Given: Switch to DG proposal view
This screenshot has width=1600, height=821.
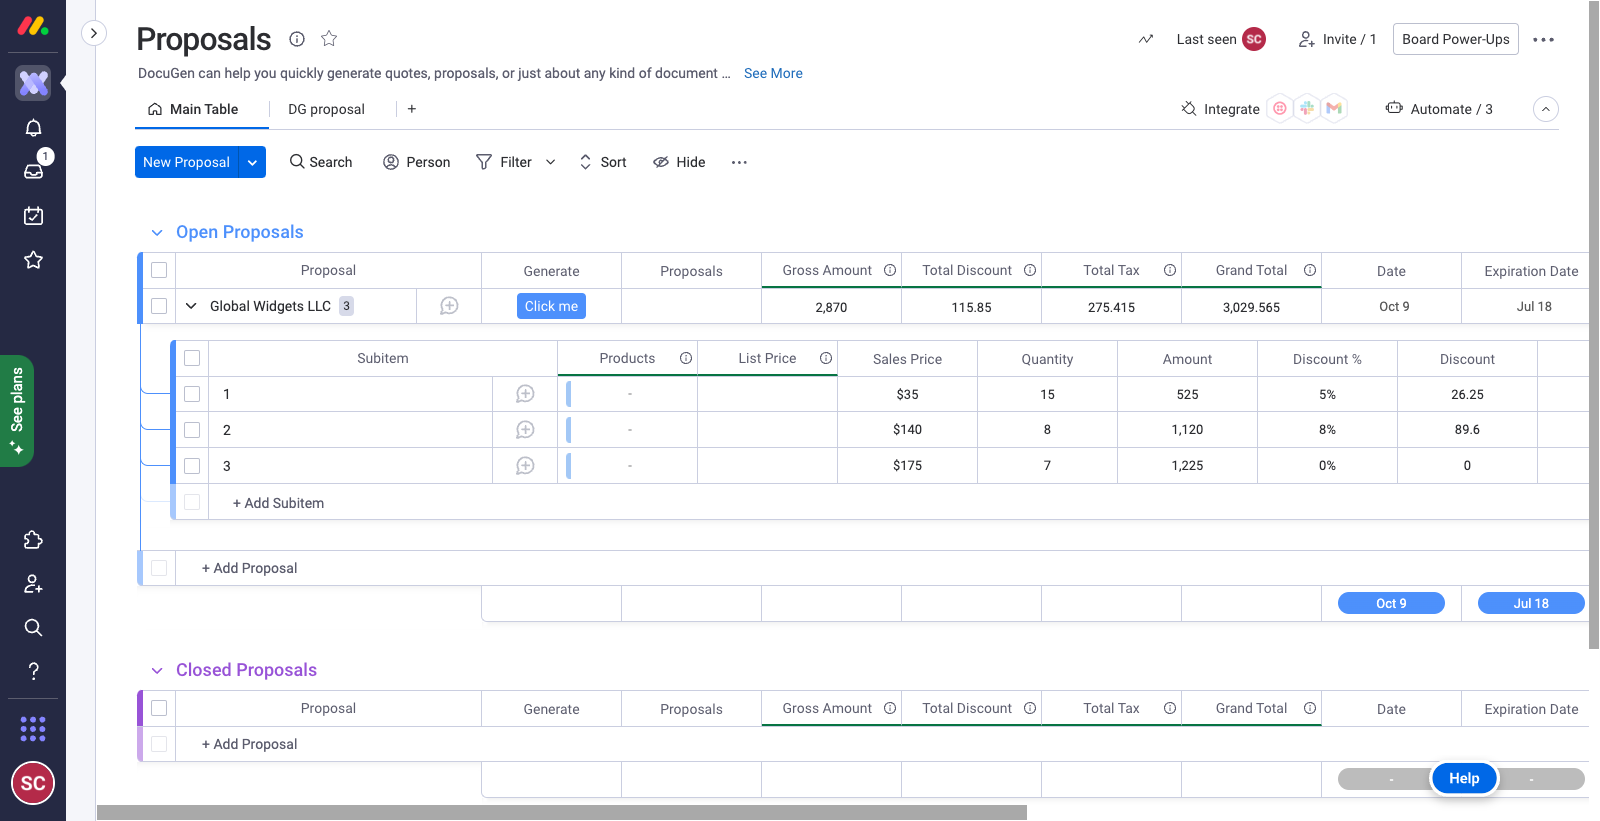Looking at the screenshot, I should pos(326,109).
